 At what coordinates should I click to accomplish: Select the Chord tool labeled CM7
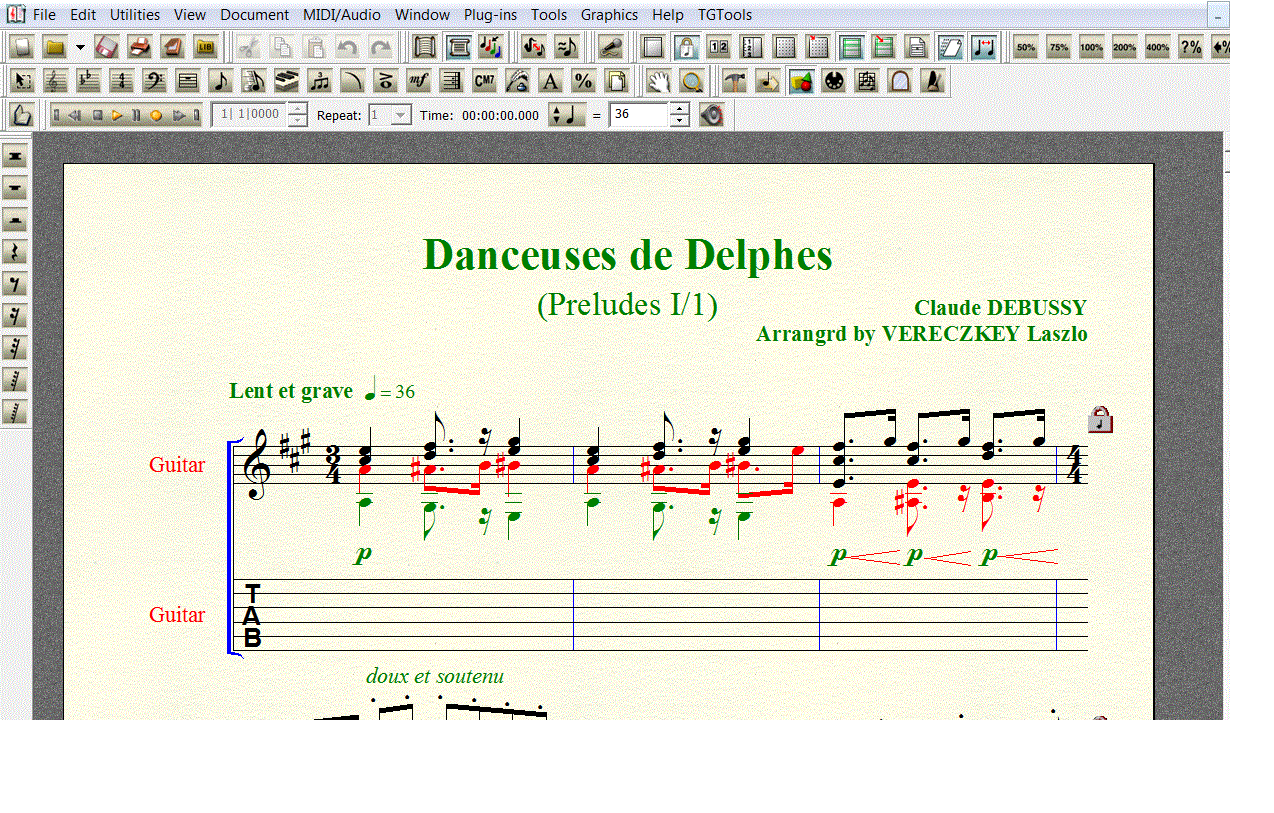pyautogui.click(x=485, y=81)
